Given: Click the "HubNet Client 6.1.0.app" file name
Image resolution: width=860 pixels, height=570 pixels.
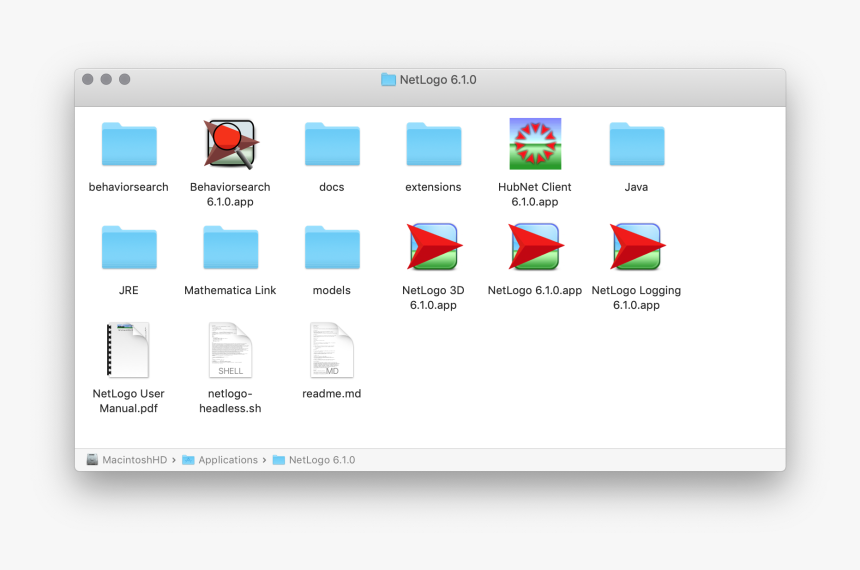Looking at the screenshot, I should [535, 194].
